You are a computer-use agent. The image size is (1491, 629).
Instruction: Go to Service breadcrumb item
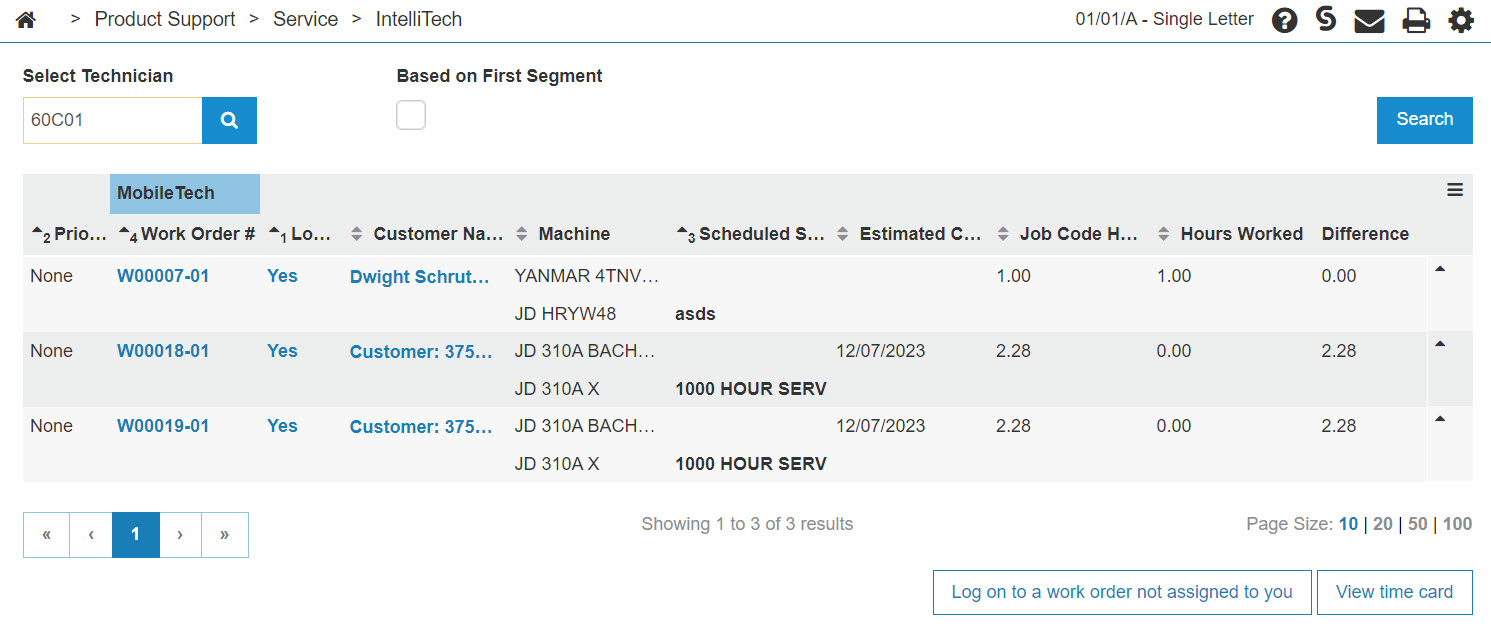305,19
